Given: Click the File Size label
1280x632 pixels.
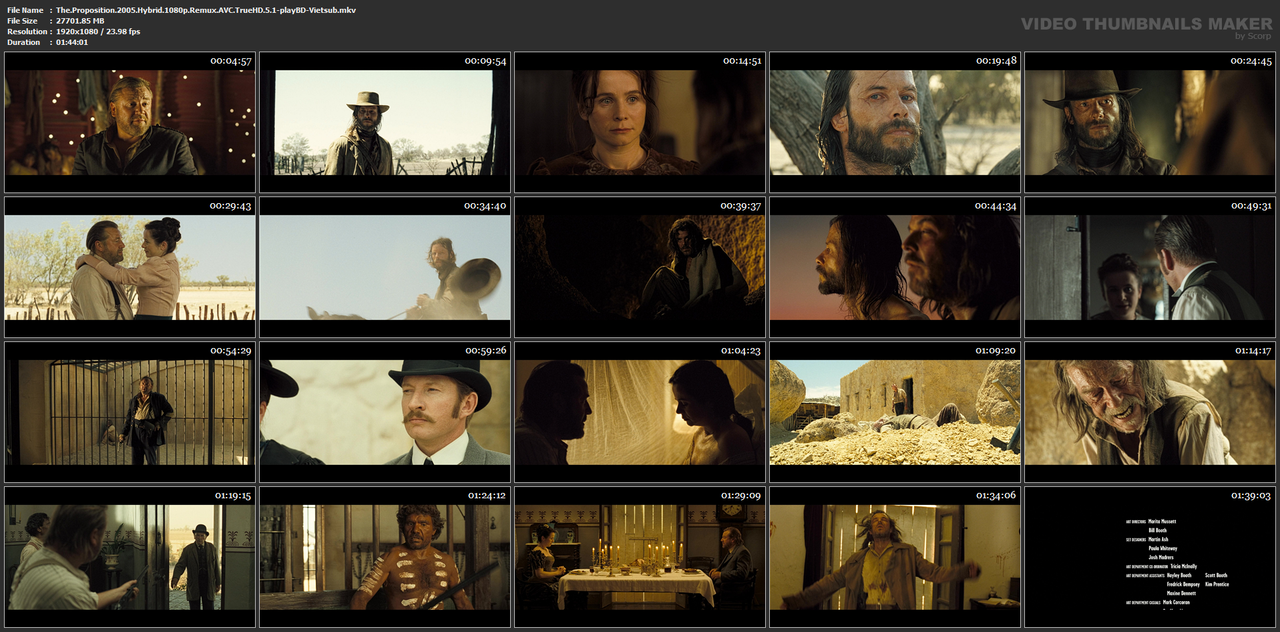Looking at the screenshot, I should point(22,21).
